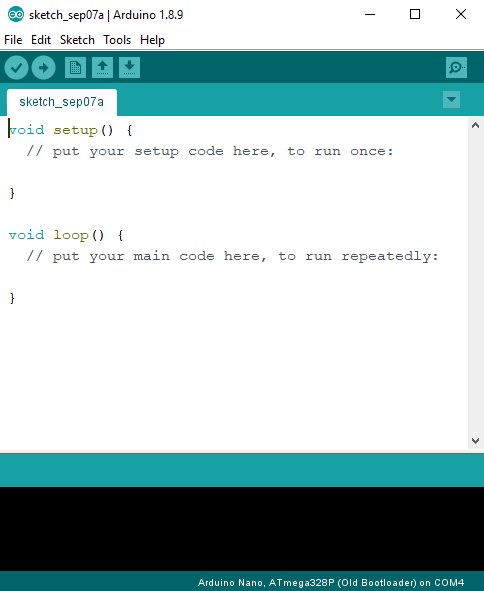Close the Arduino window

tap(461, 15)
